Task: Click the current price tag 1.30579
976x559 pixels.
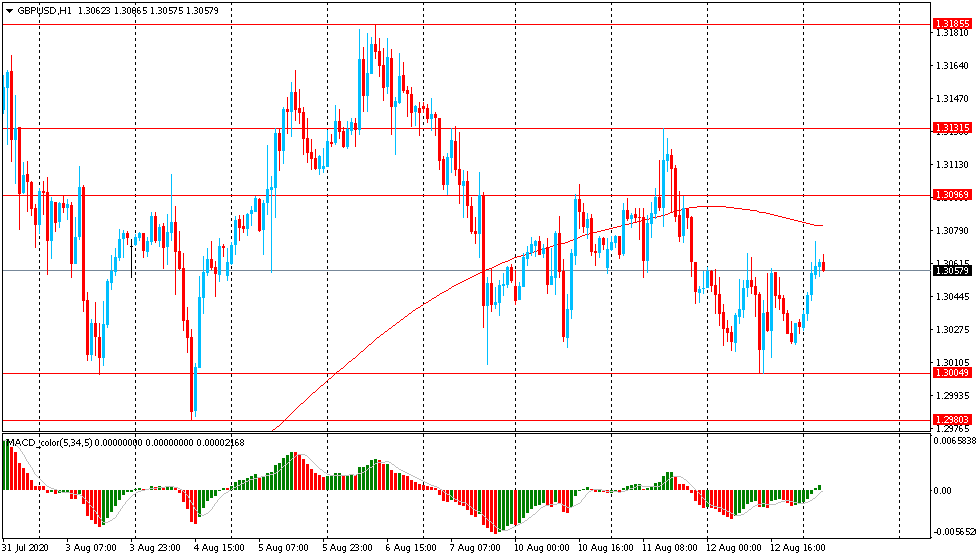Action: coord(952,270)
